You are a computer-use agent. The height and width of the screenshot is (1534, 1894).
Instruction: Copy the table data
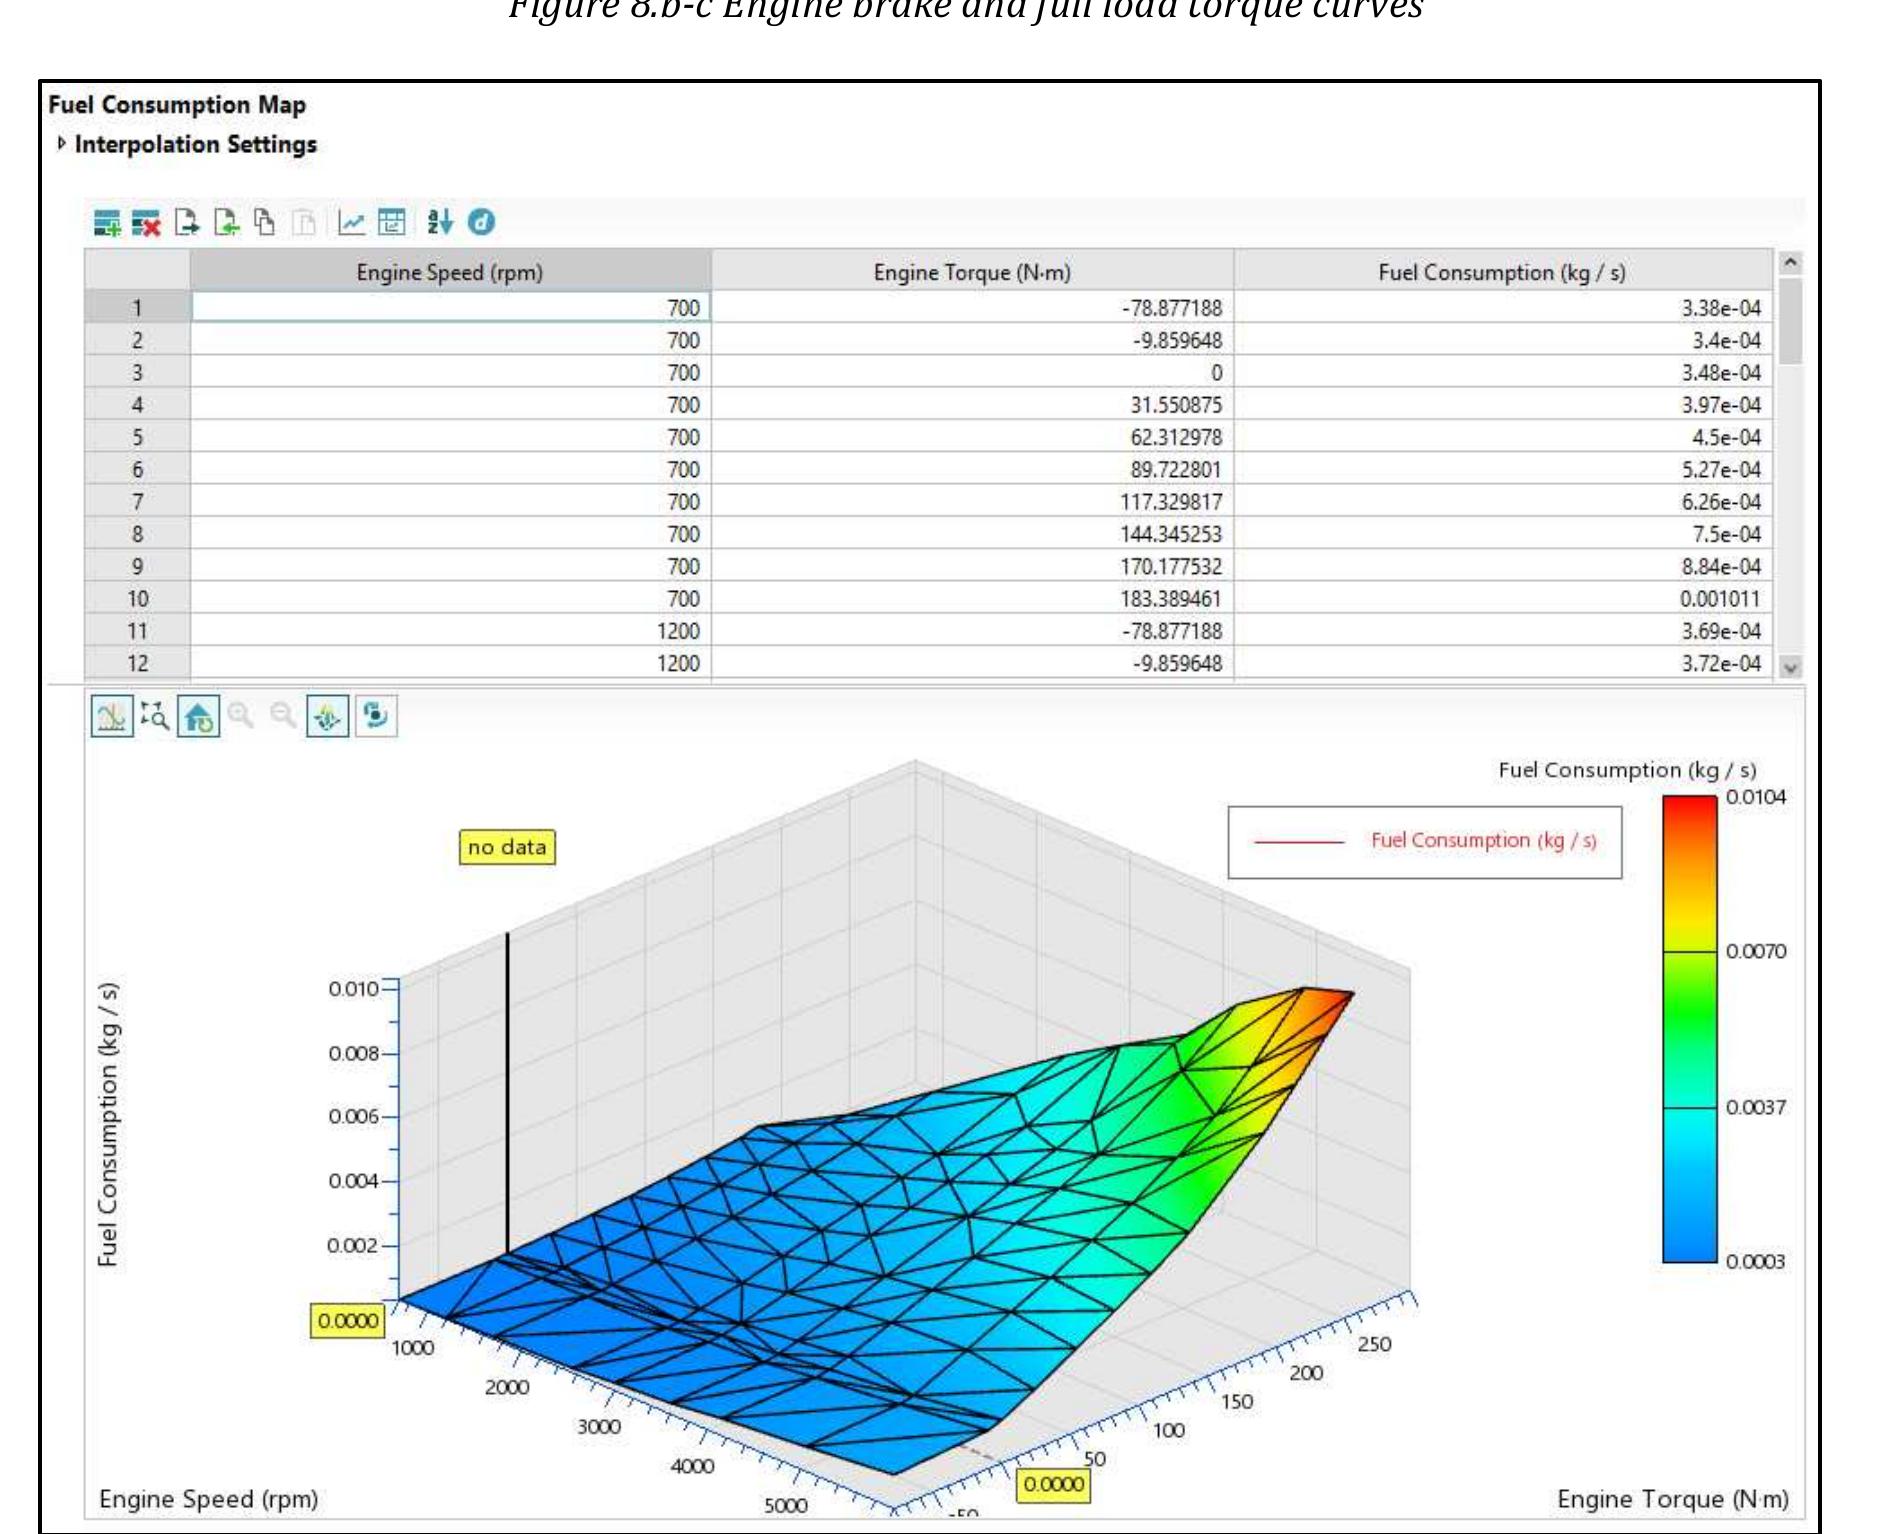264,222
